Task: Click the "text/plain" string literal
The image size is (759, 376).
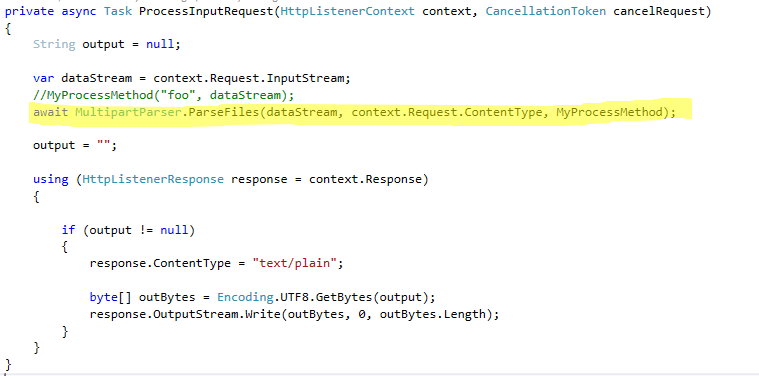Action: (x=294, y=264)
